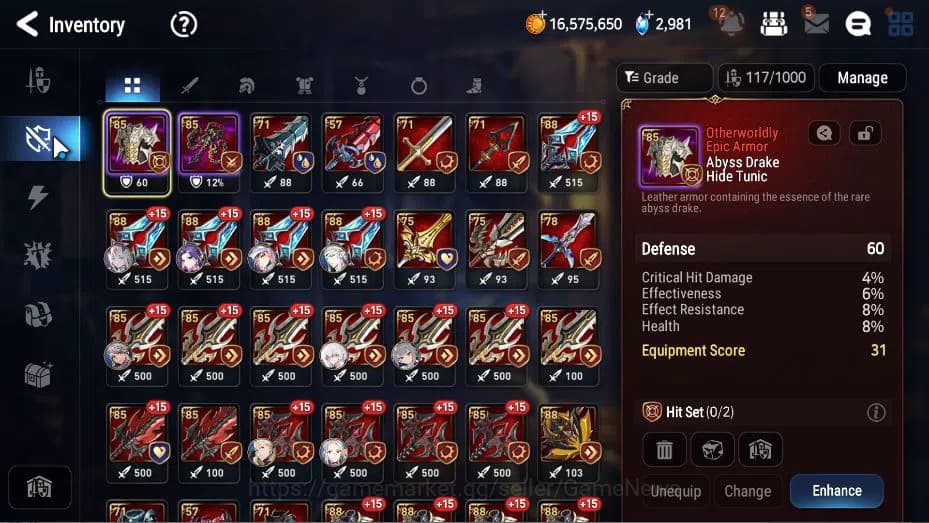This screenshot has height=523, width=929.
Task: Toggle the equipment lock padlock icon
Action: coord(864,133)
